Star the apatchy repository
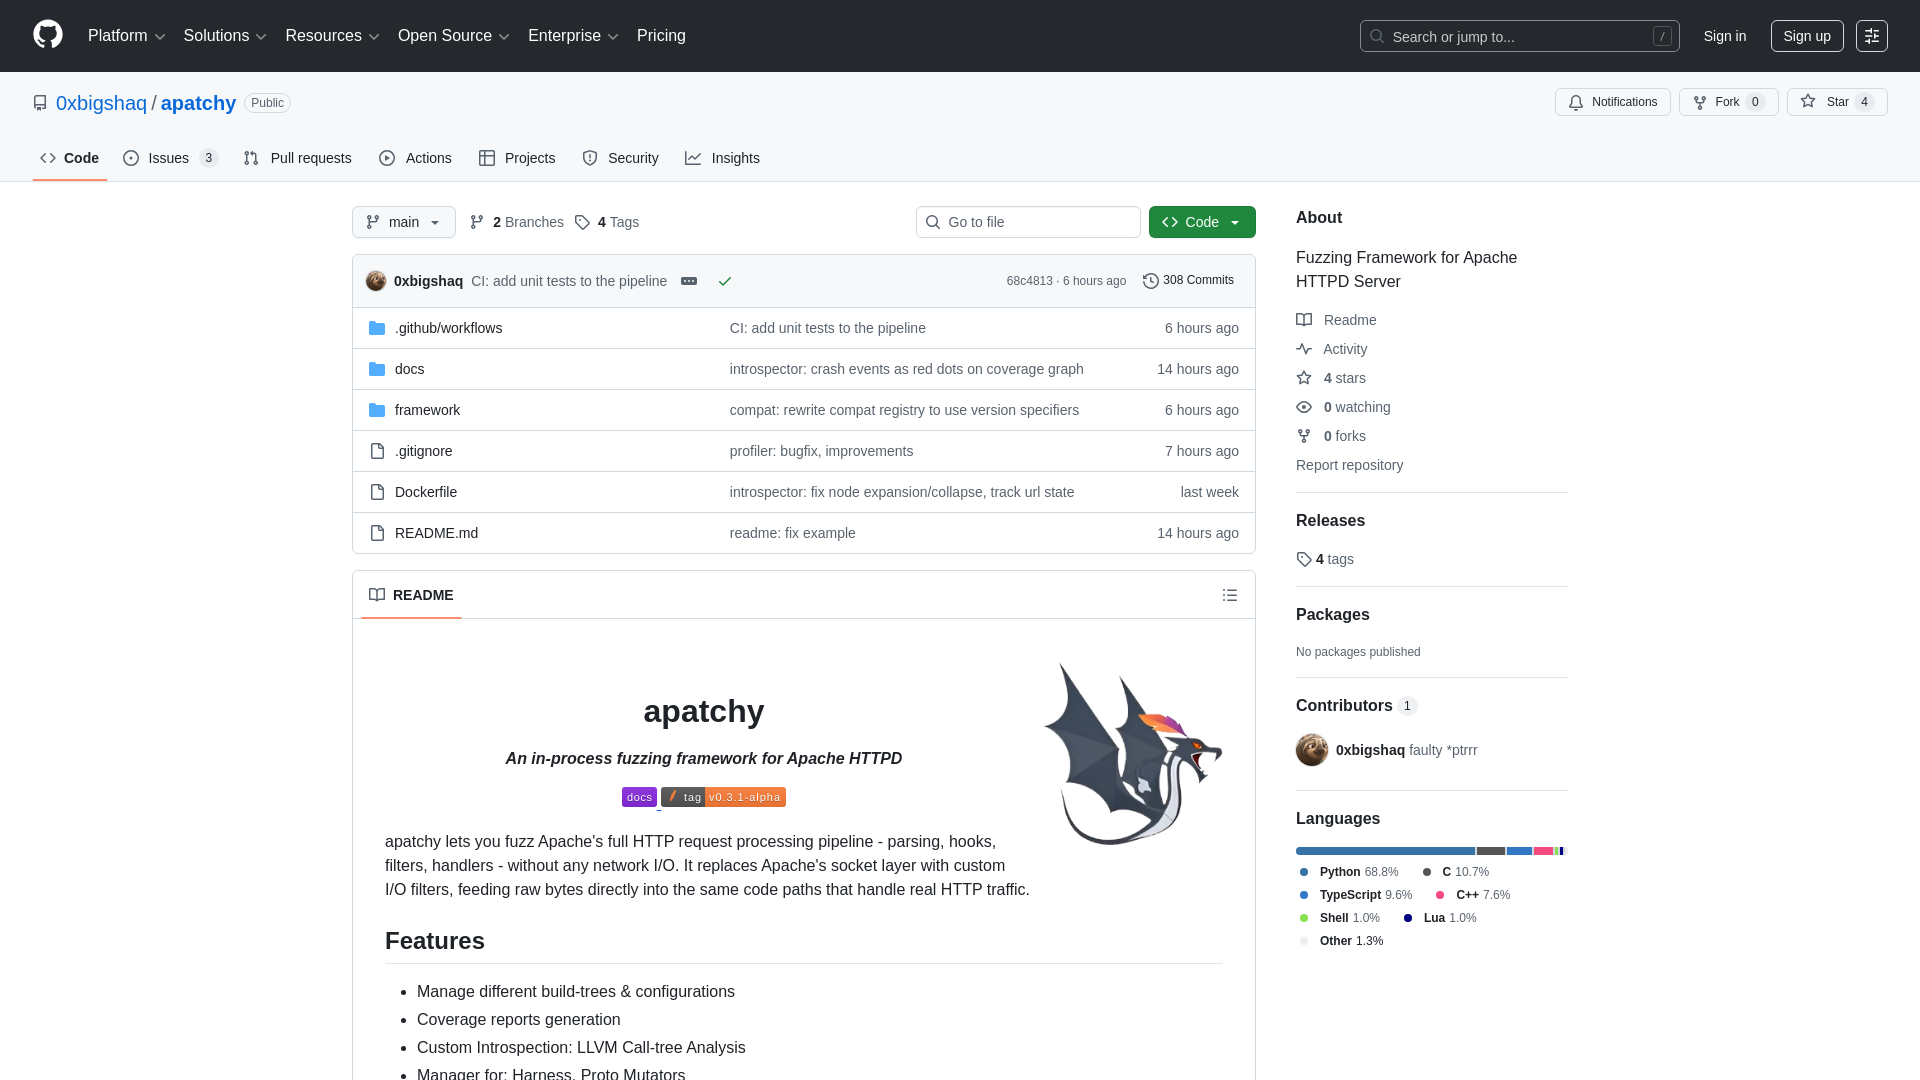This screenshot has width=1920, height=1080. coord(1836,102)
